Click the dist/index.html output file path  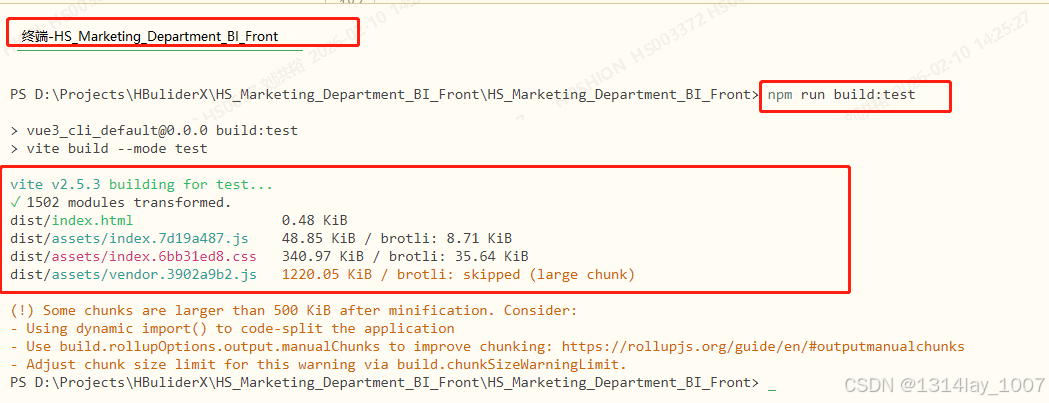(71, 220)
